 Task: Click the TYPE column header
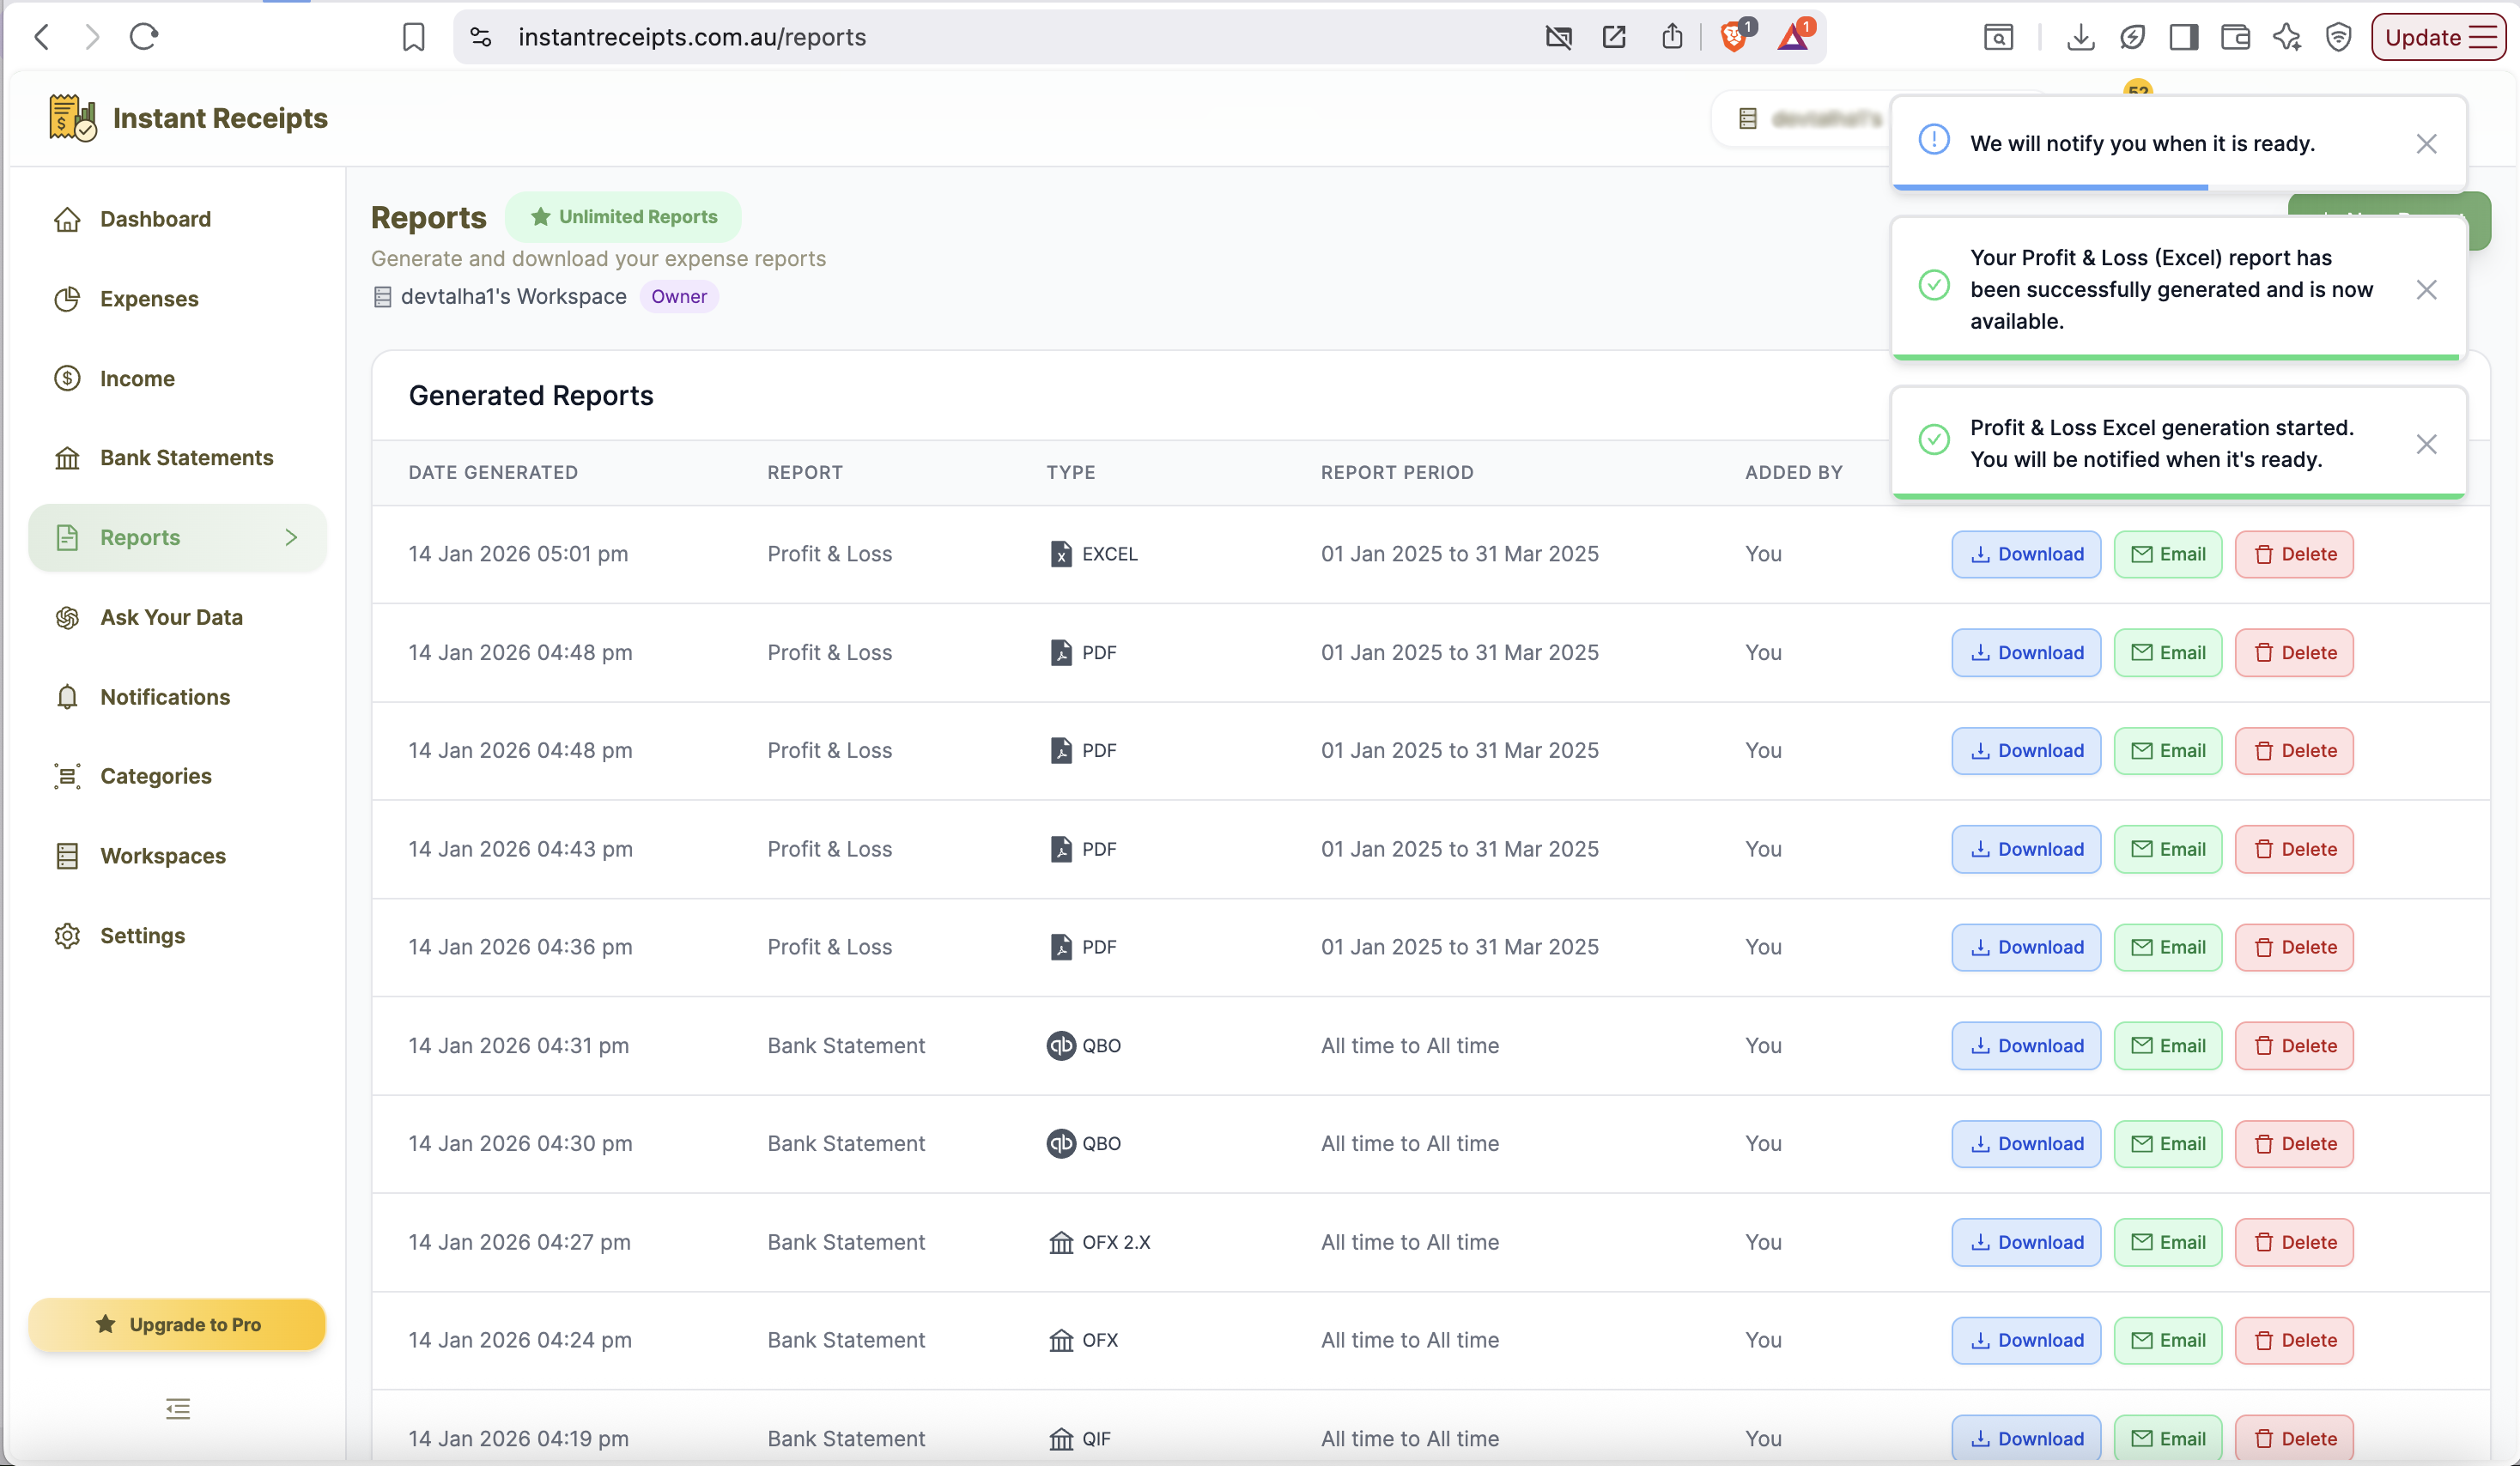(1071, 472)
